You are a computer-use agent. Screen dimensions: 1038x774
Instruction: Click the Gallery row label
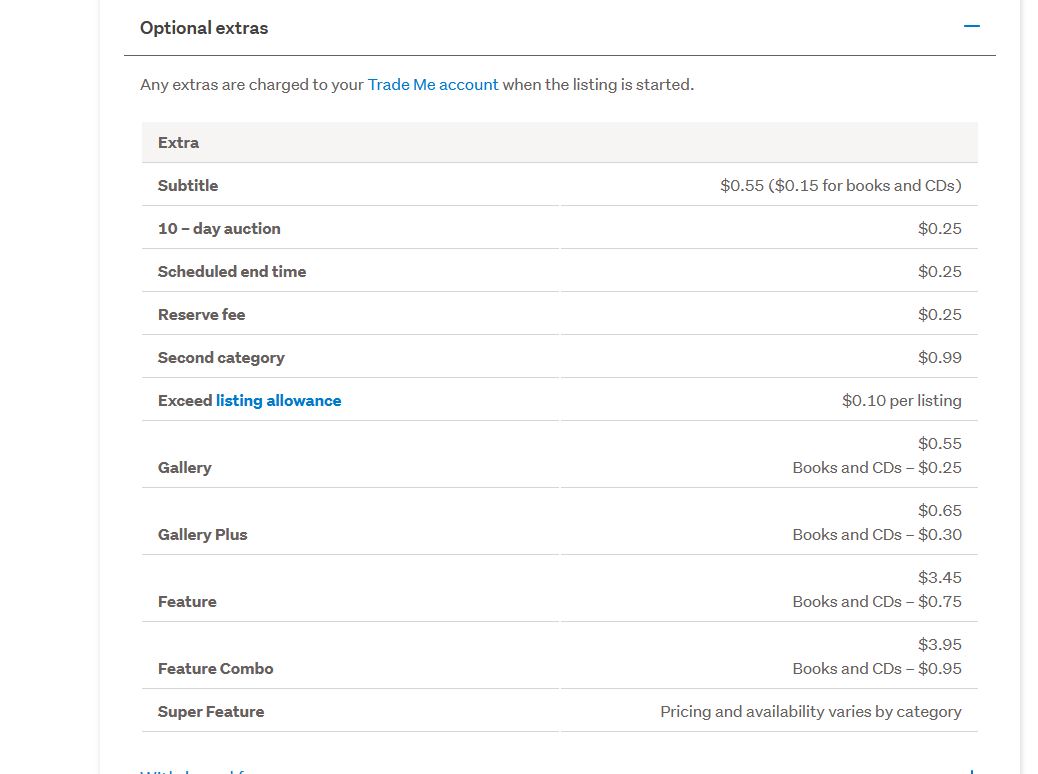click(185, 468)
